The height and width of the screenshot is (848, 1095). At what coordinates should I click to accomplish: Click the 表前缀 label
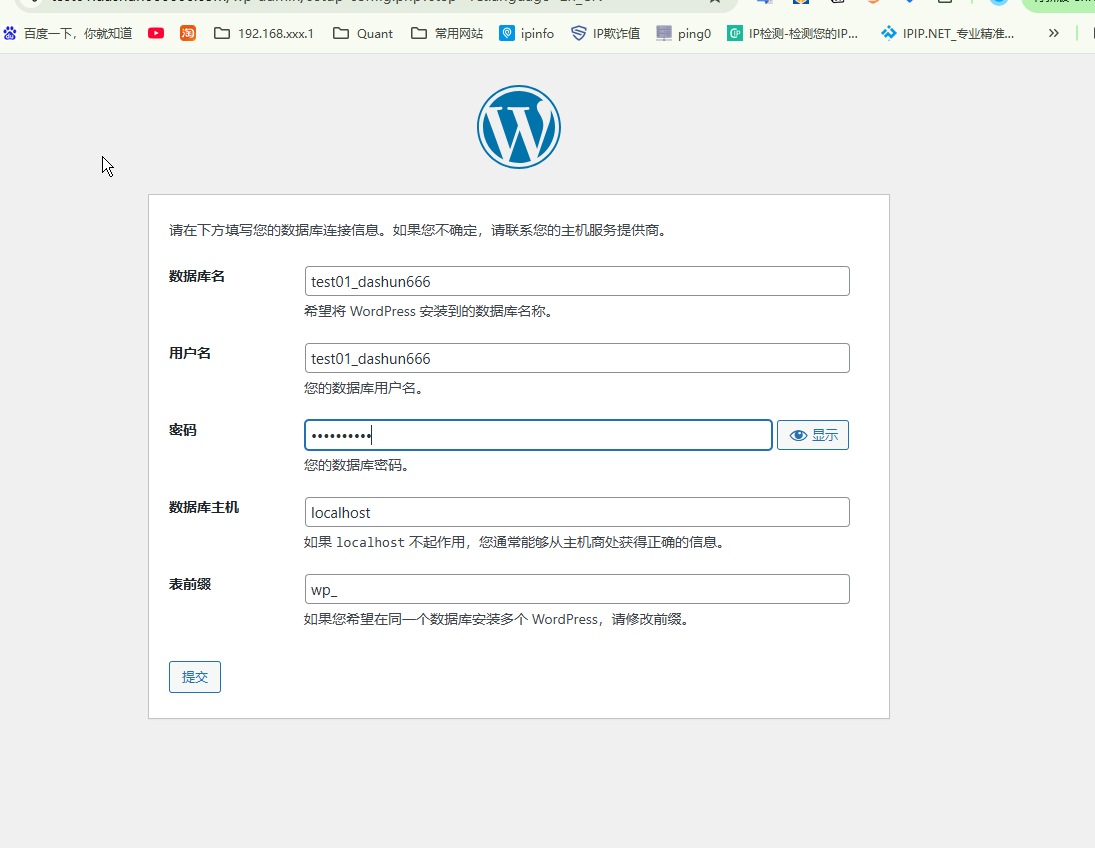190,584
